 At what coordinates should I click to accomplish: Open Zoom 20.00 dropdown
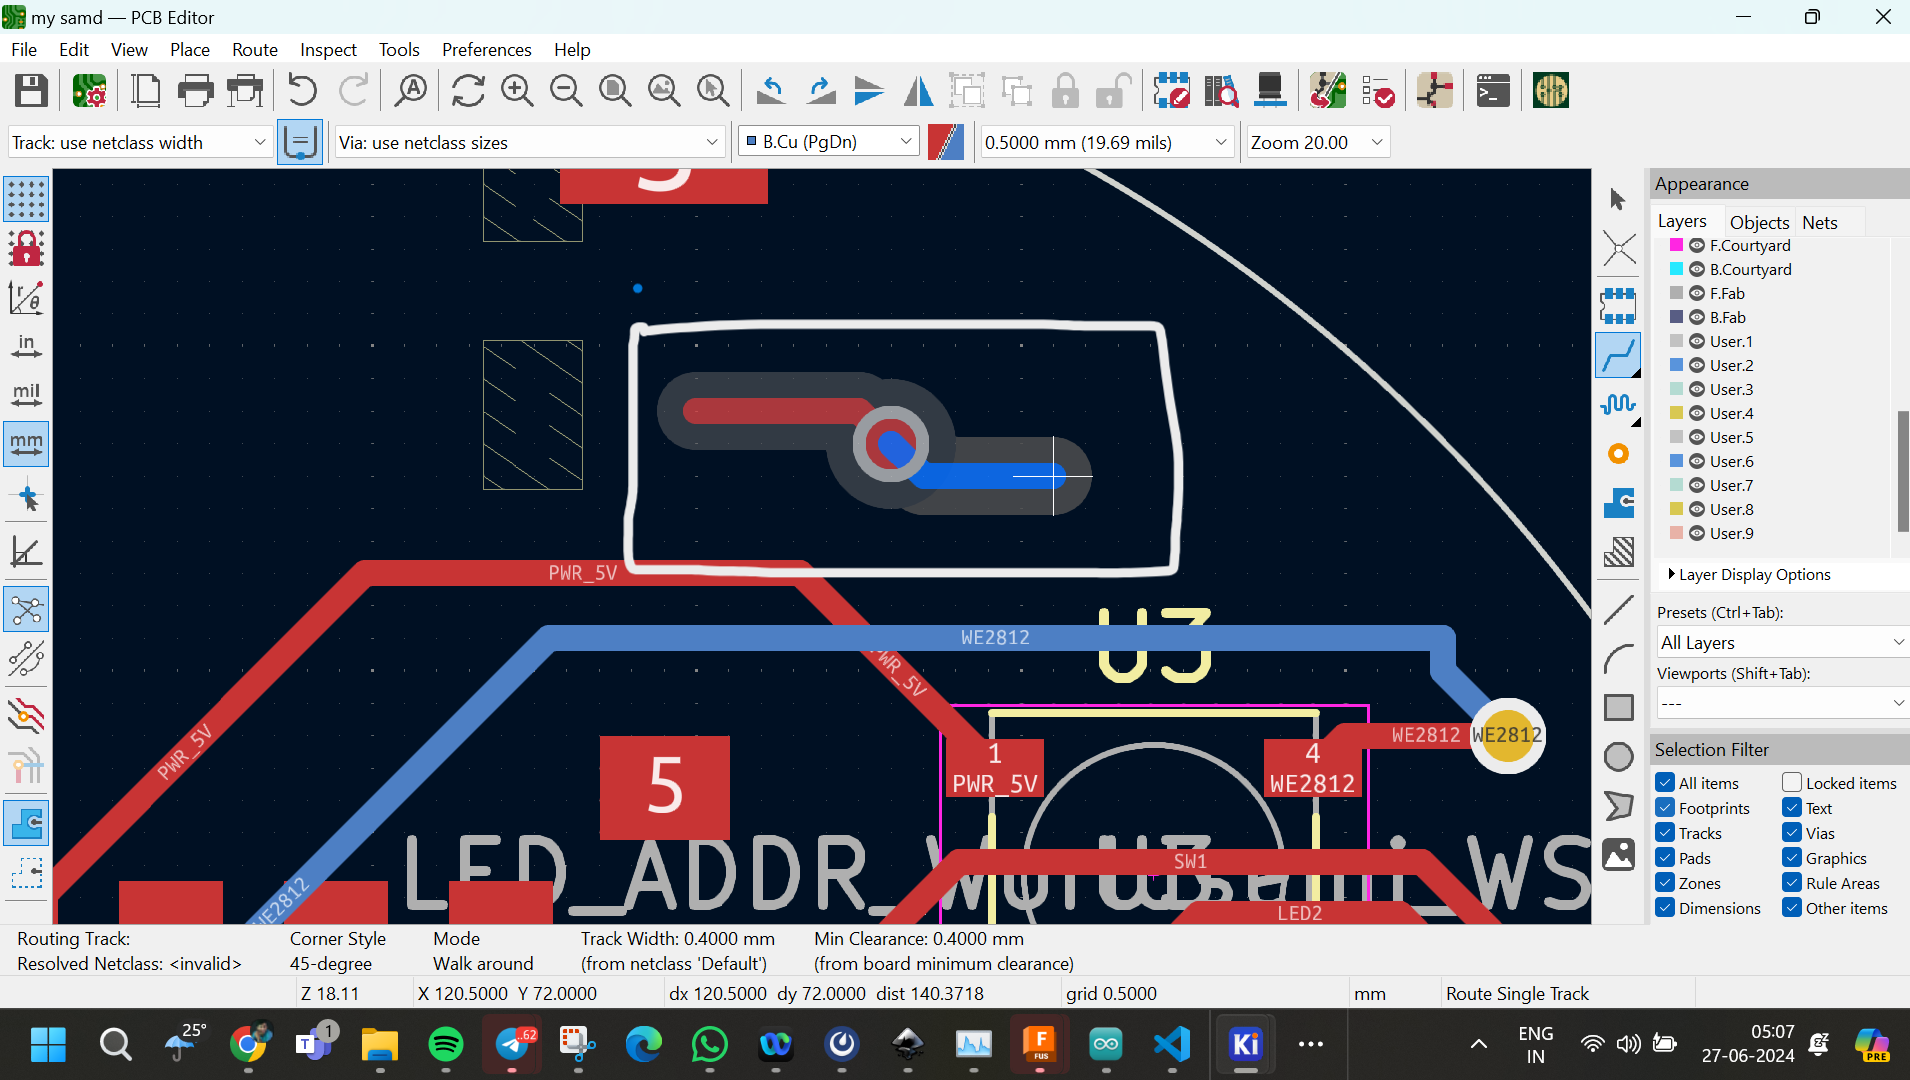1317,142
